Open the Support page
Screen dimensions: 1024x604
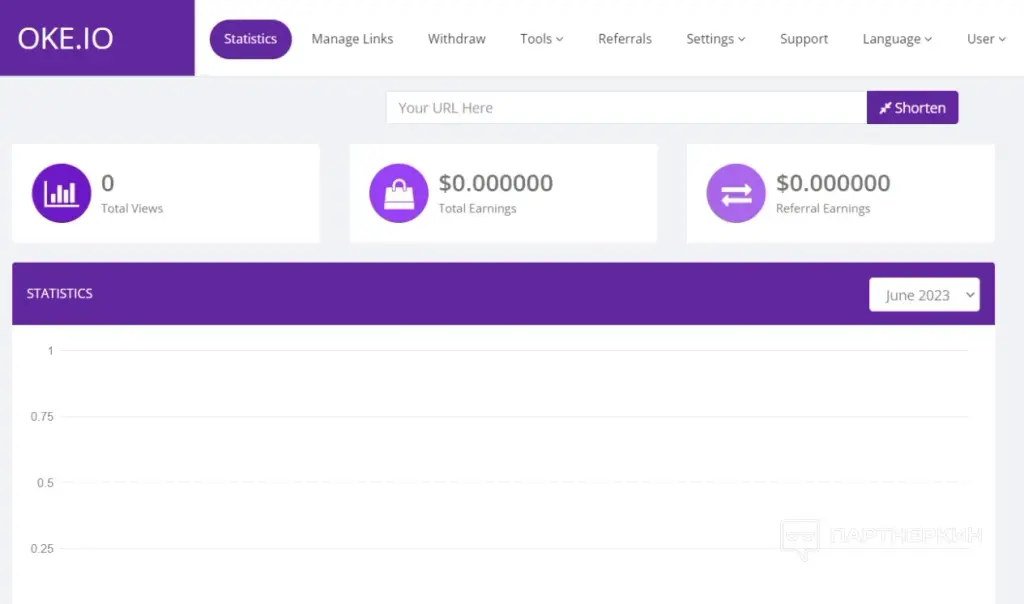pos(804,39)
